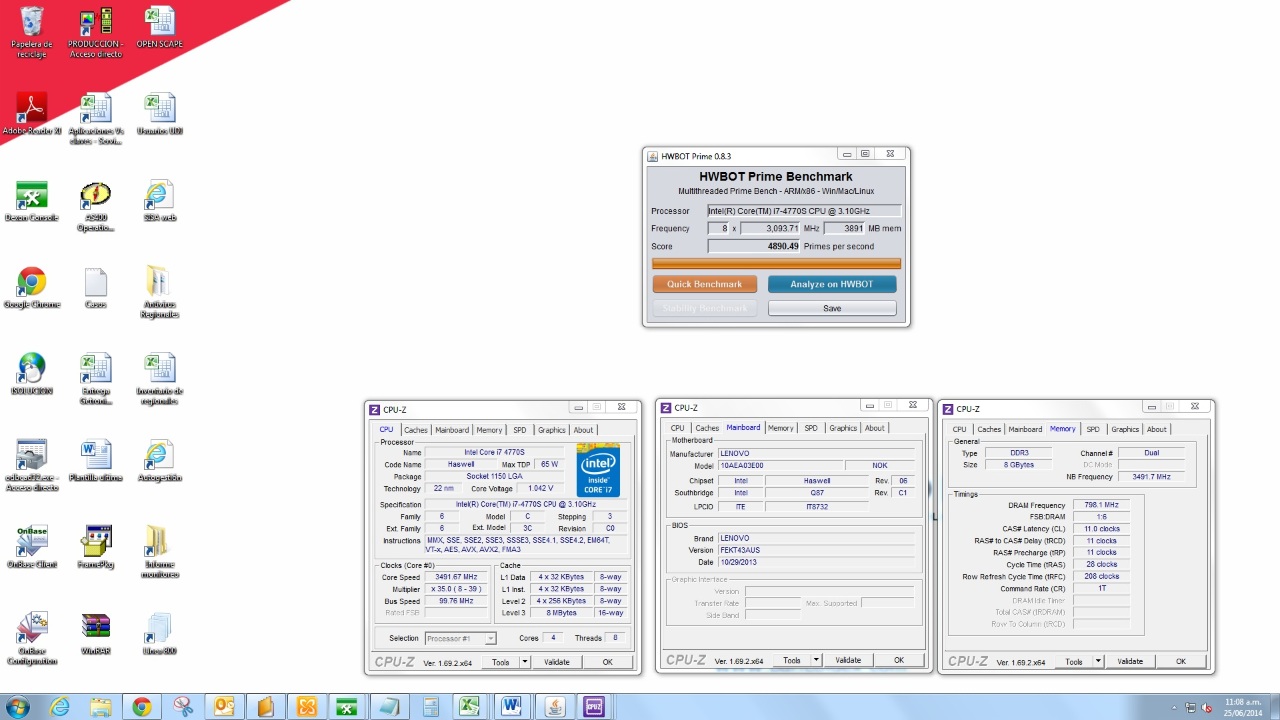Open the PRODUCCION Acceso directo shortcut
The image size is (1280, 720).
pyautogui.click(x=96, y=32)
